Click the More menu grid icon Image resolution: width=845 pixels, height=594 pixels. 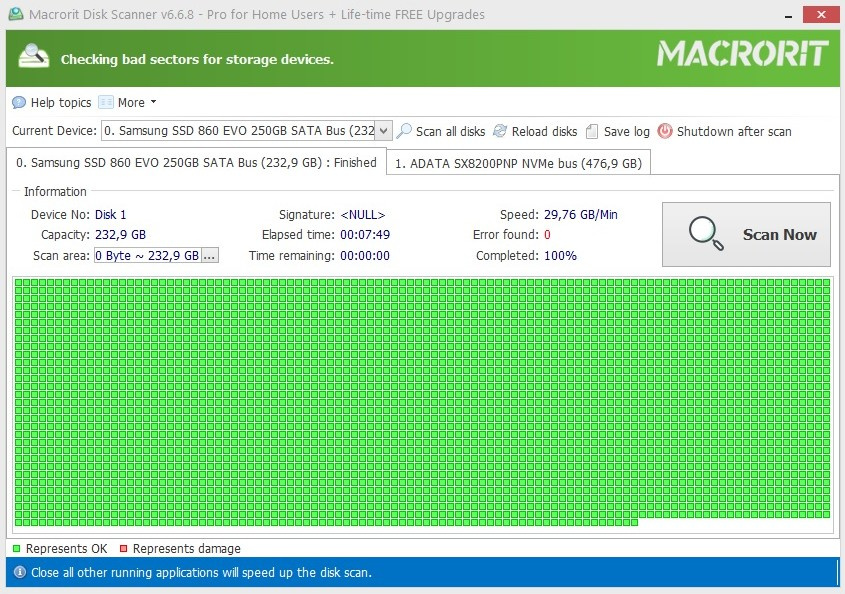pos(106,102)
